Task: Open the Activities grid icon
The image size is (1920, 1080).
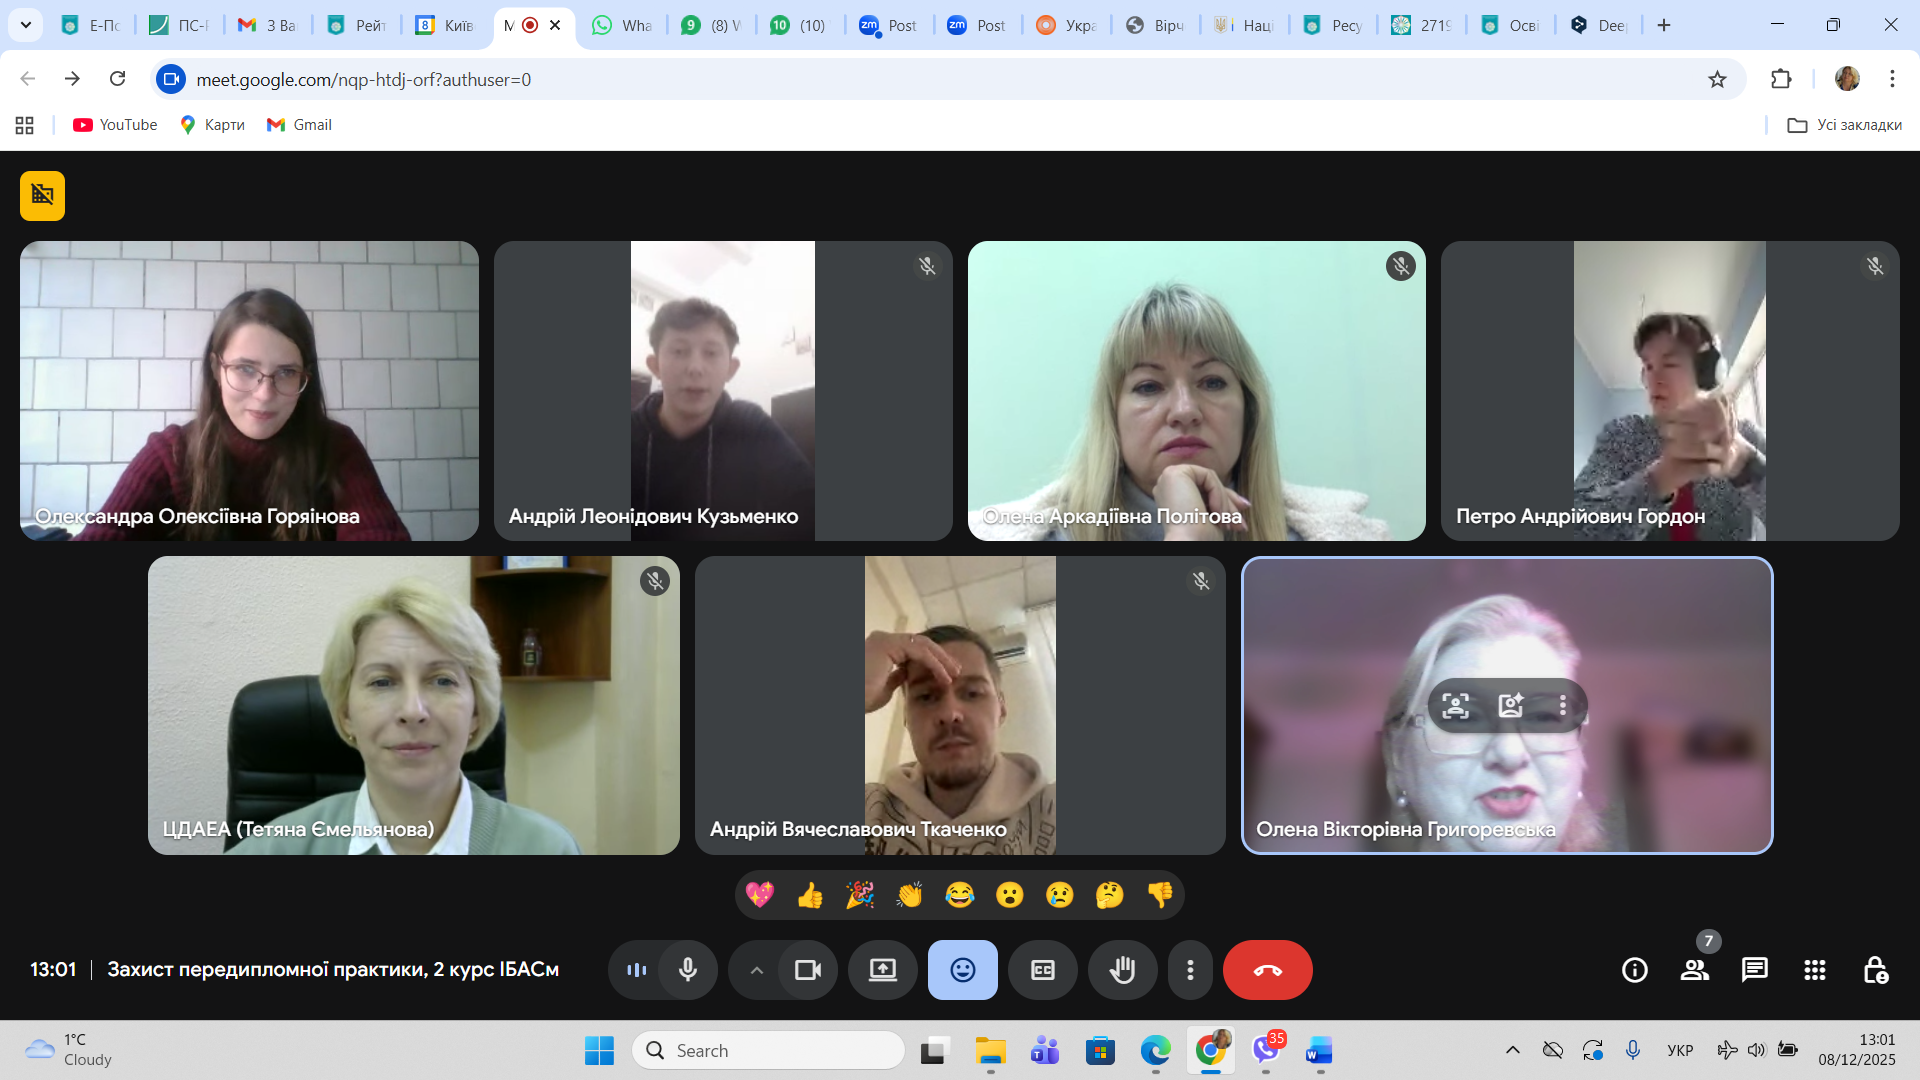Action: (x=1814, y=970)
